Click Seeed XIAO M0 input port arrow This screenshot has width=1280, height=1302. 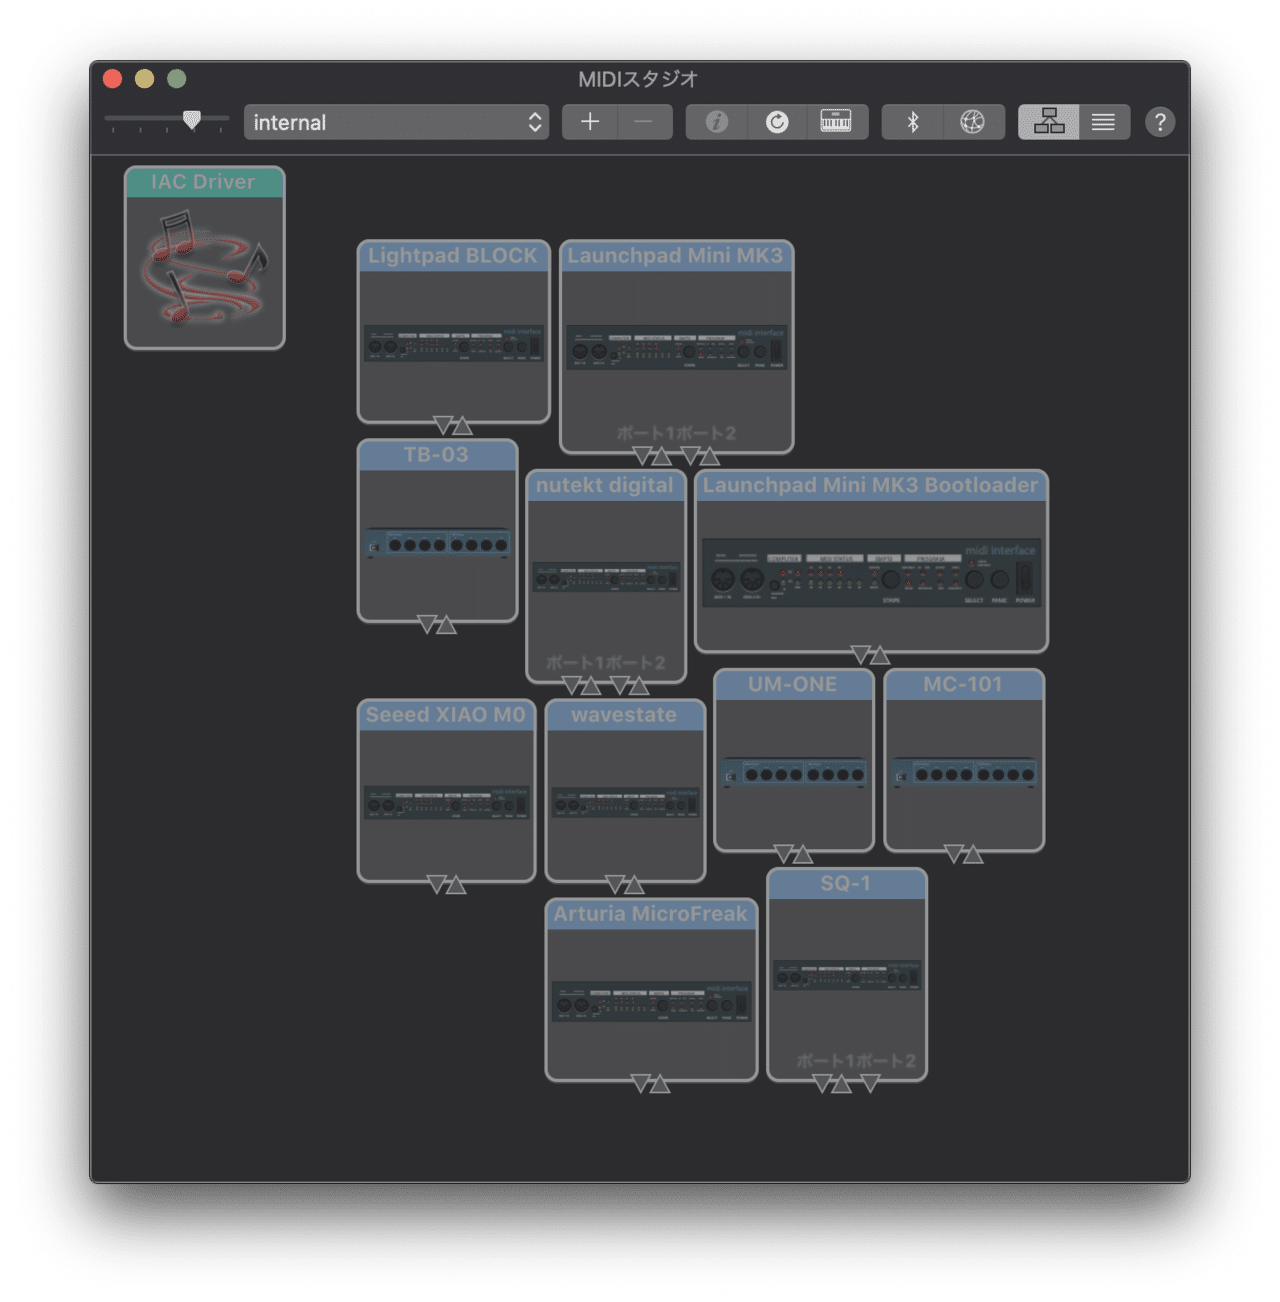click(456, 884)
